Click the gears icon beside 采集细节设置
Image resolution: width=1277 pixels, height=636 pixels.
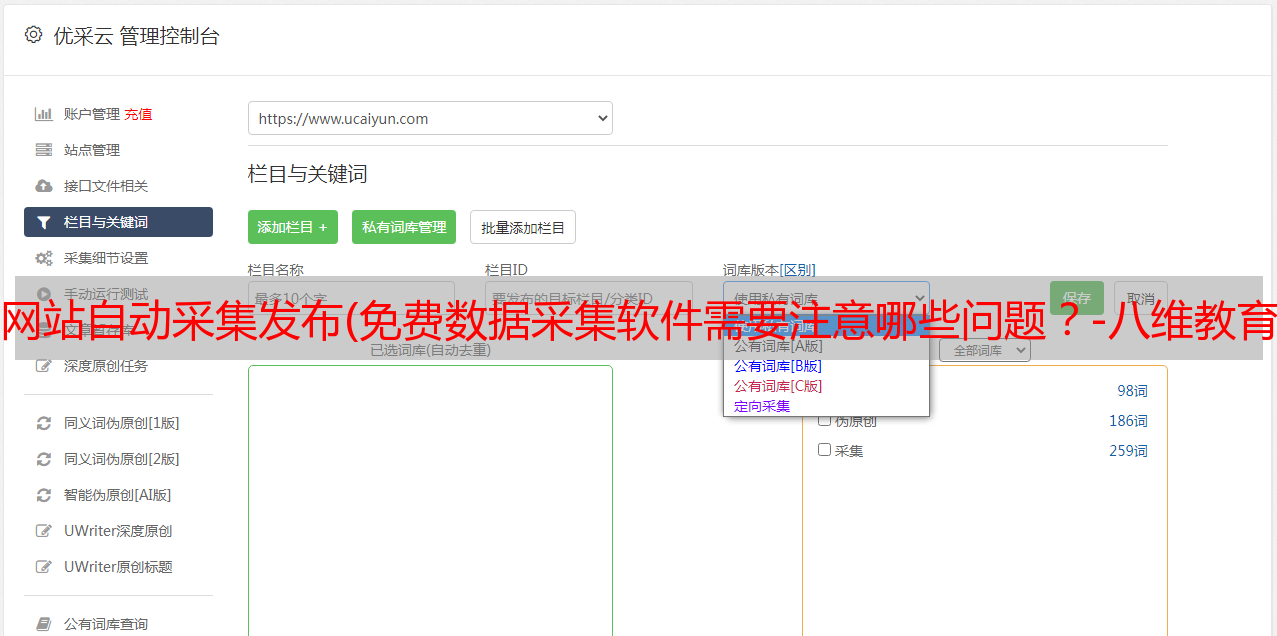[x=44, y=258]
